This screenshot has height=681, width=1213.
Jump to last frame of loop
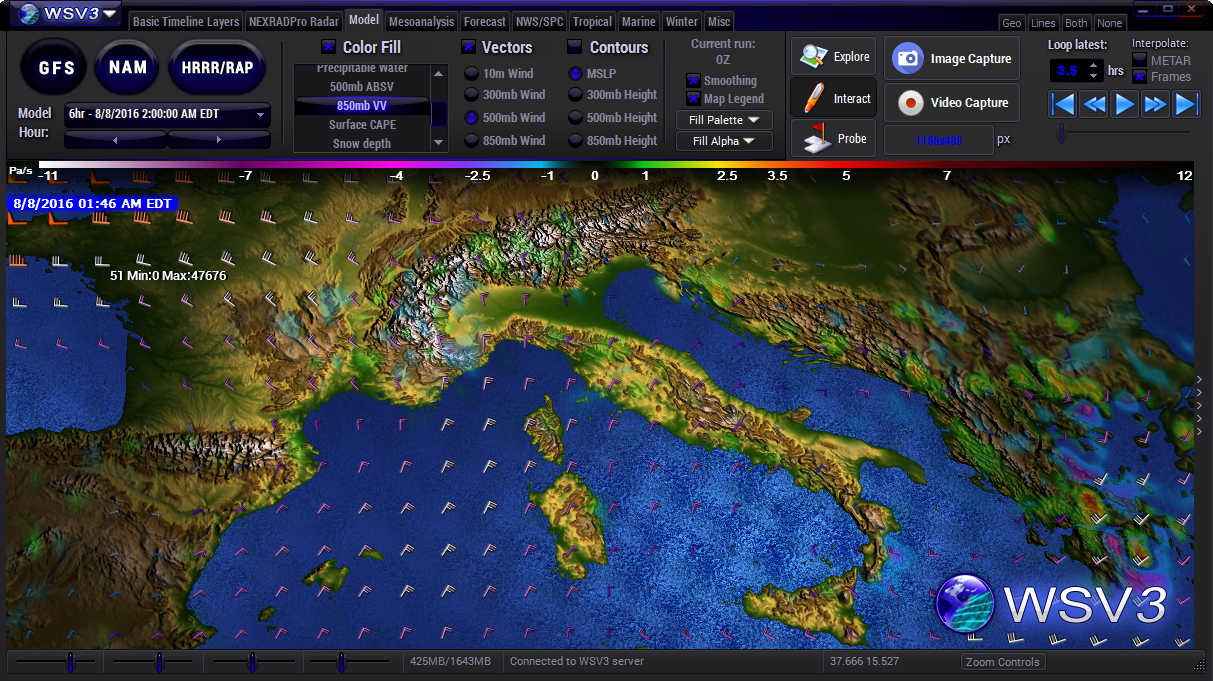1186,104
